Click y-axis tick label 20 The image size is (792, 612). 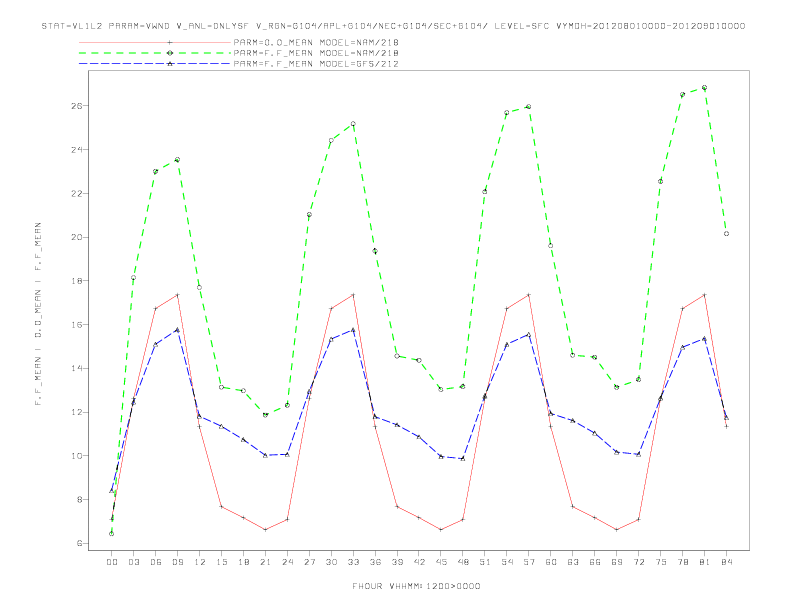coord(76,237)
